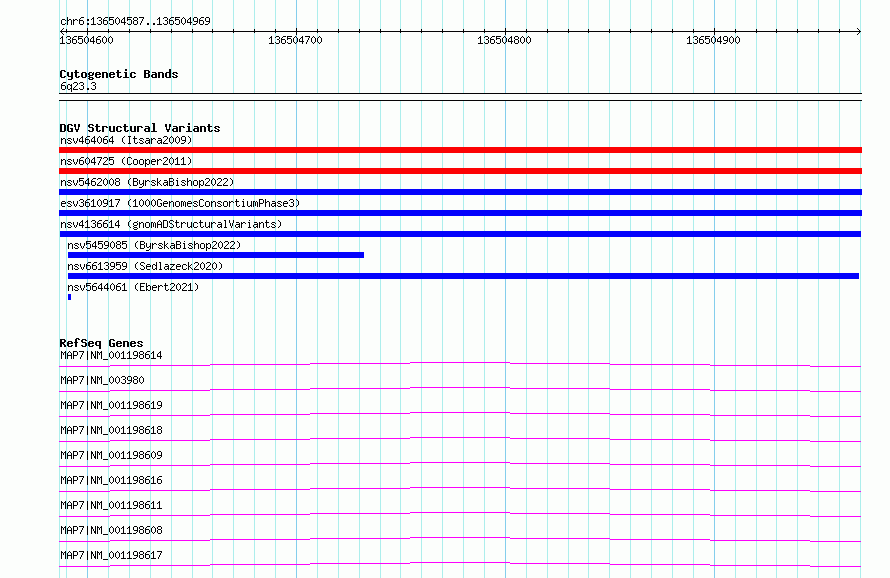Open the MAP7|NM_001198617 transcript label

(x=111, y=555)
